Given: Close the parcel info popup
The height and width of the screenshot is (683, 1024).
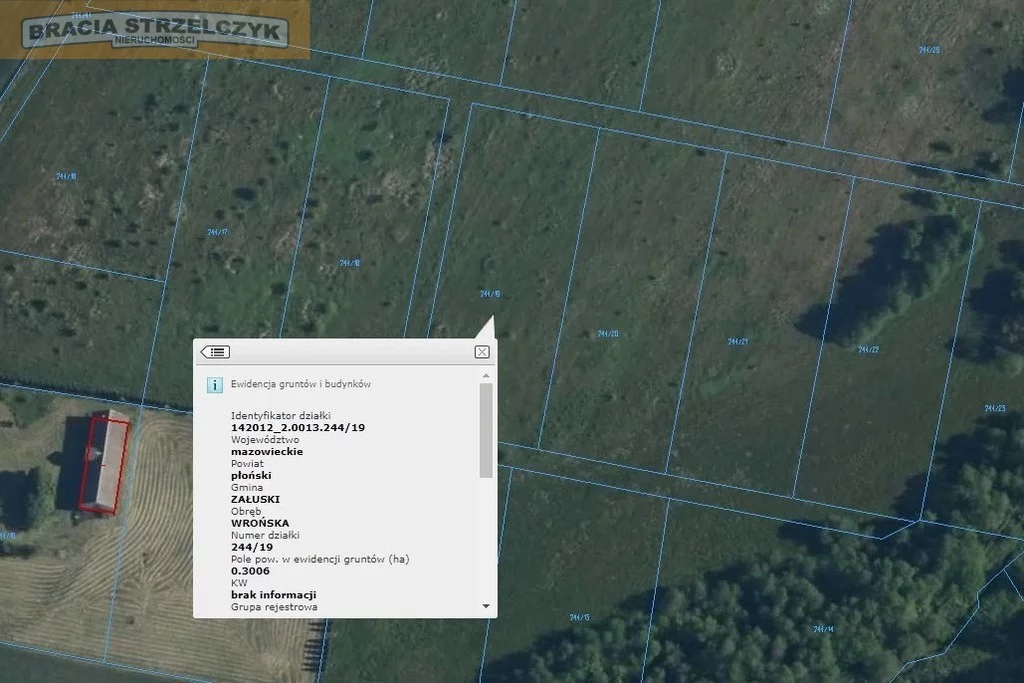Looking at the screenshot, I should coord(482,352).
